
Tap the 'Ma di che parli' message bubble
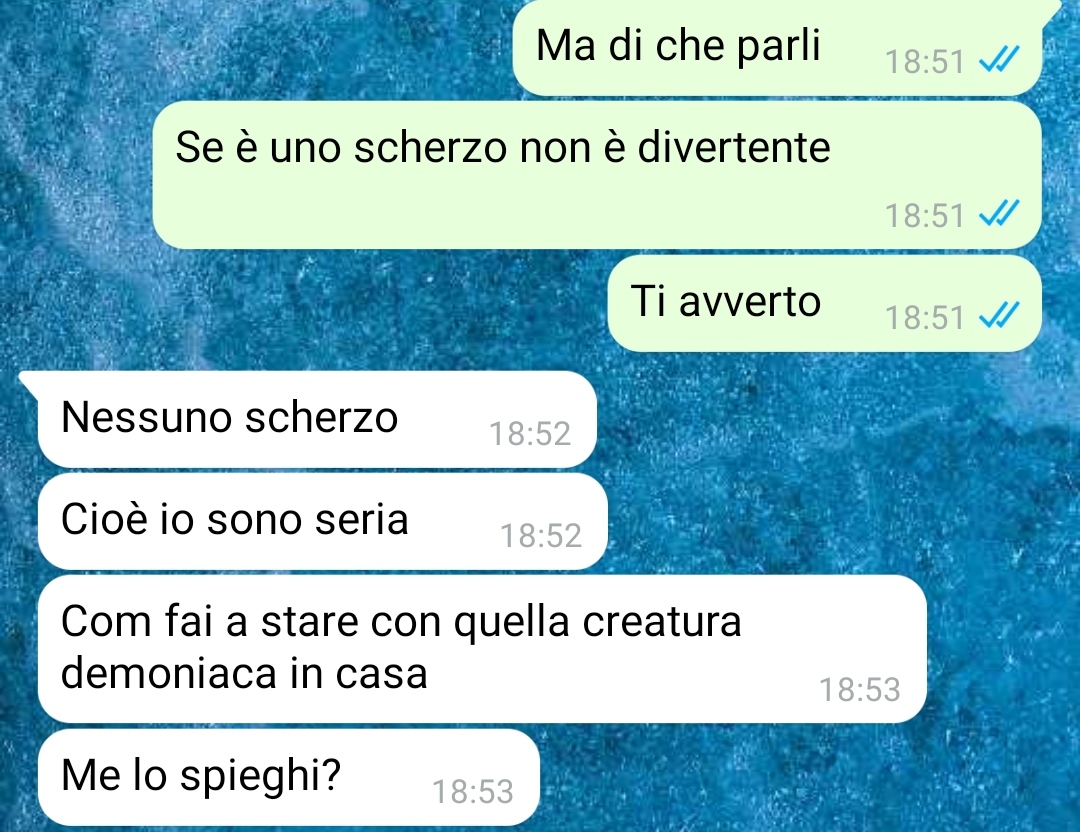coord(777,47)
